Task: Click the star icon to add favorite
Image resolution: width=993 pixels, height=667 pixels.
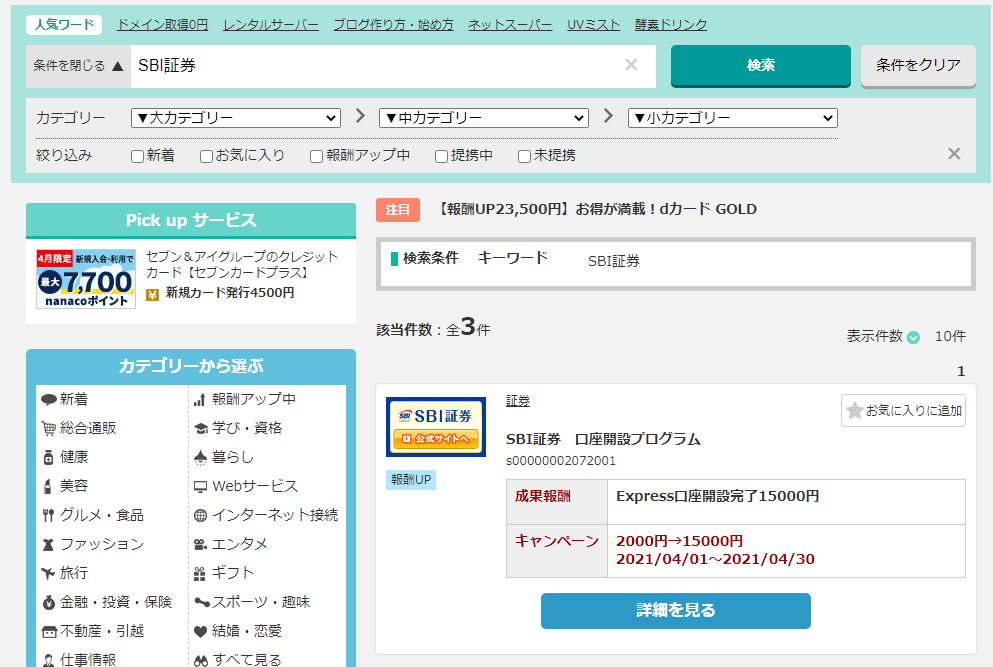Action: (x=854, y=410)
